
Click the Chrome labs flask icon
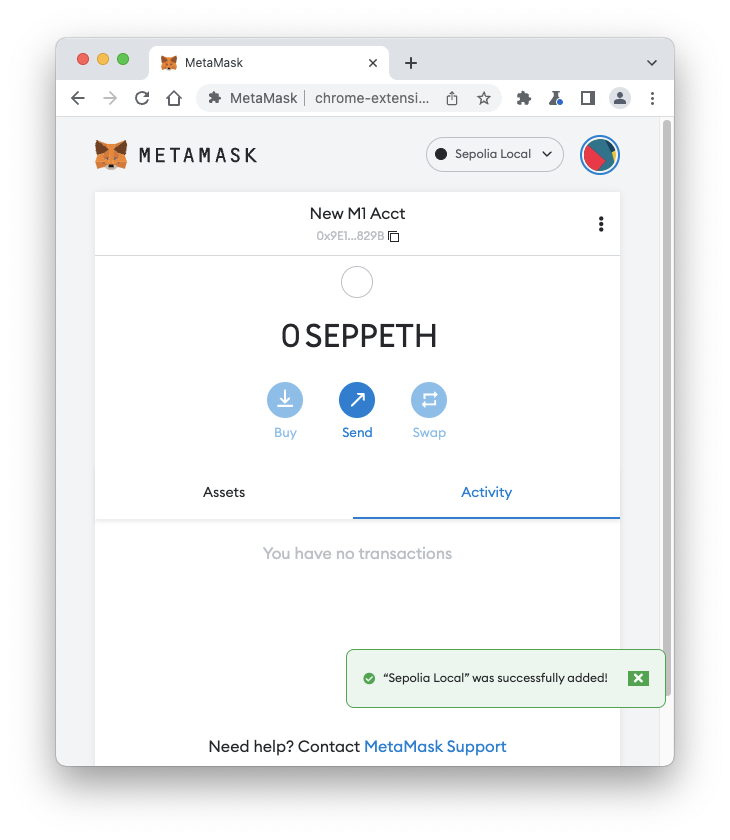[x=555, y=98]
